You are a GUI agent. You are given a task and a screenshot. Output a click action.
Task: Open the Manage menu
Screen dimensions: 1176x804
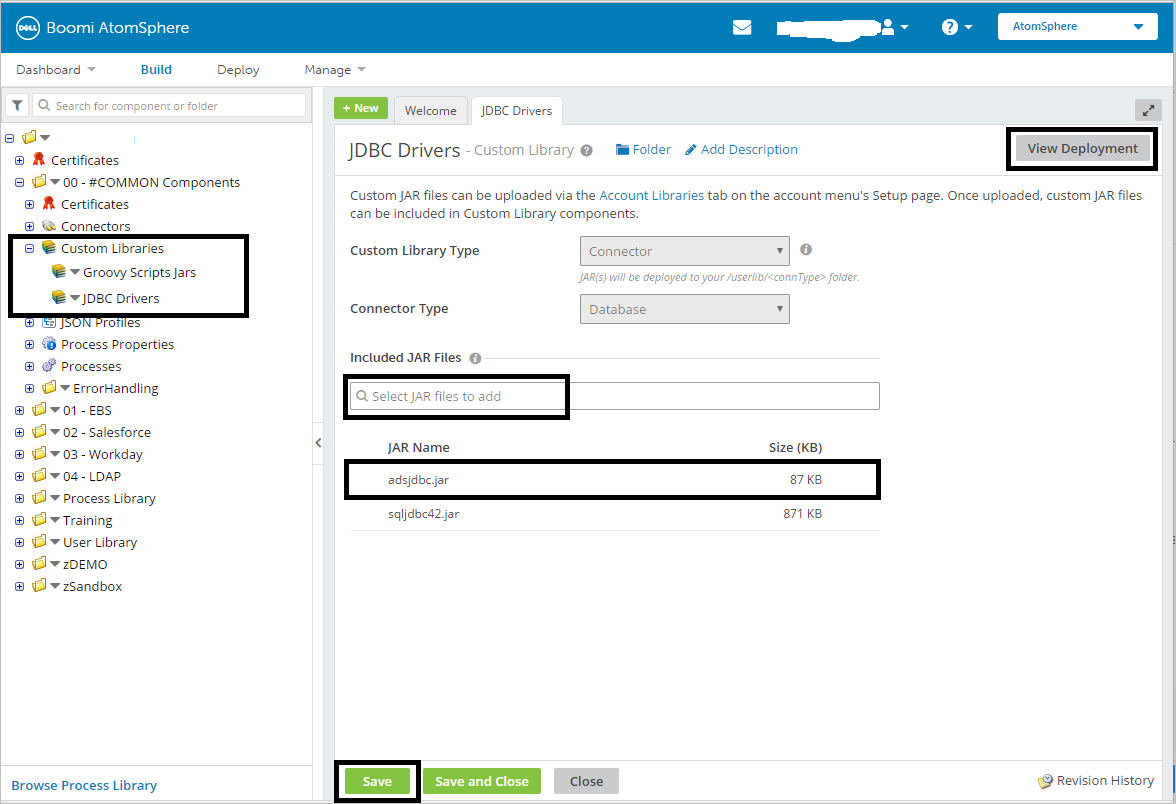pos(328,69)
